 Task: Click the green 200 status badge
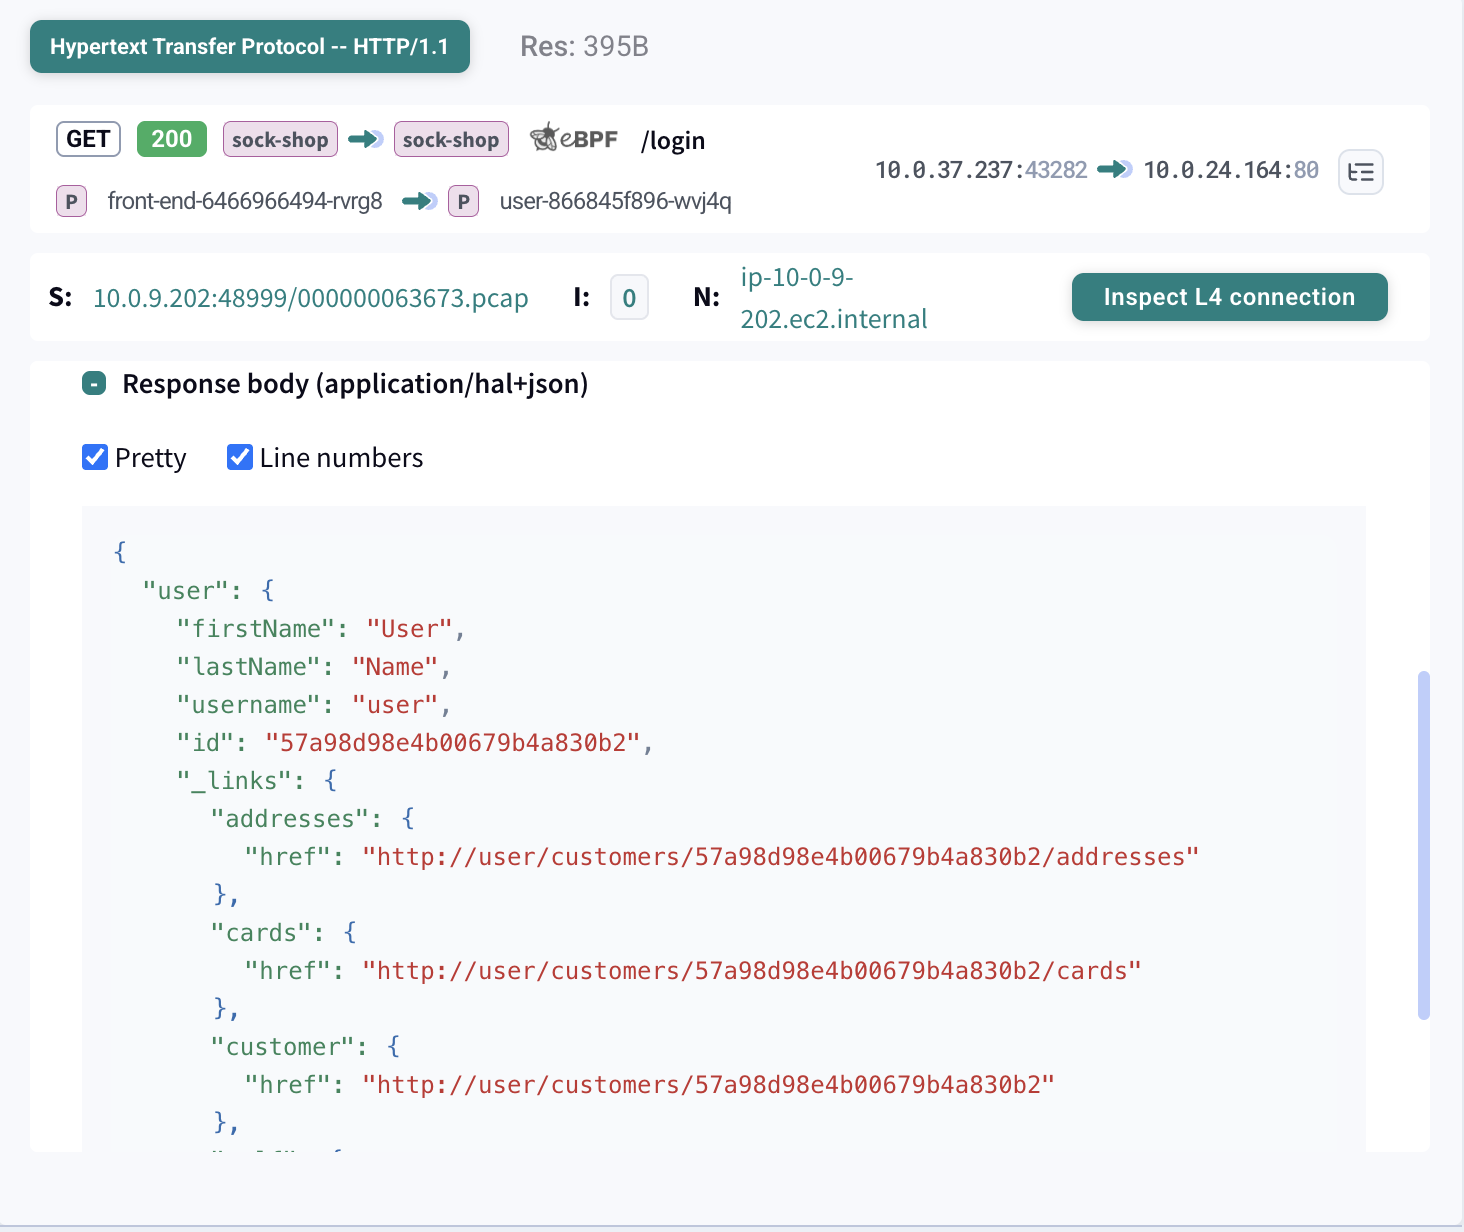pyautogui.click(x=171, y=139)
